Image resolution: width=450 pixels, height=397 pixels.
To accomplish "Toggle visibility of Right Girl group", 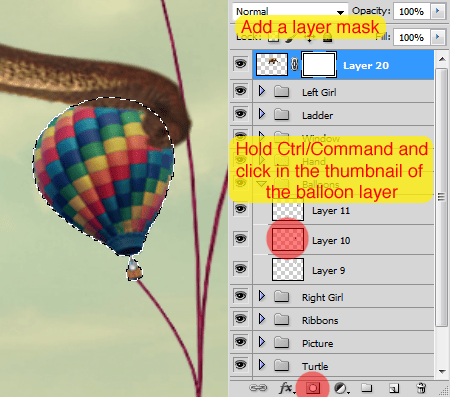I will point(240,296).
